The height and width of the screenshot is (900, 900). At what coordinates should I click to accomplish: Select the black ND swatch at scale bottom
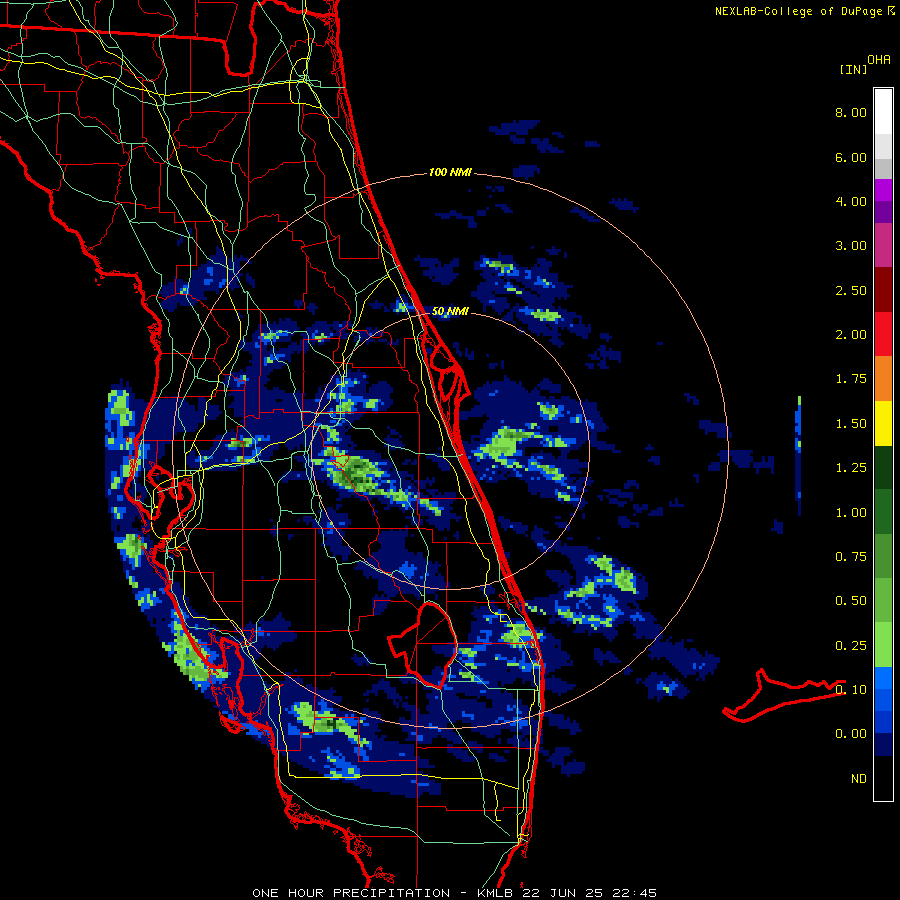(x=883, y=778)
